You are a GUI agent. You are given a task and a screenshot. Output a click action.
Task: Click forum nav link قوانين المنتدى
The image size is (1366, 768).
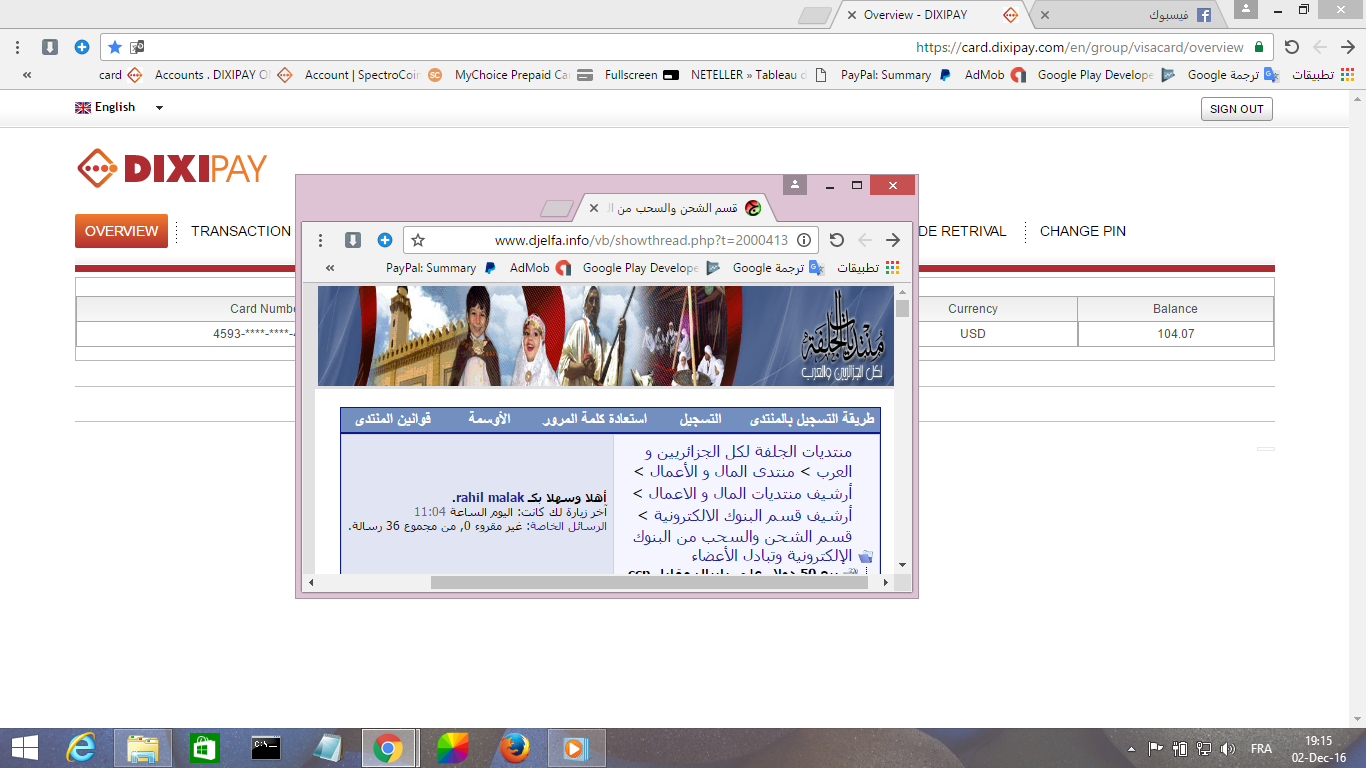coord(392,419)
